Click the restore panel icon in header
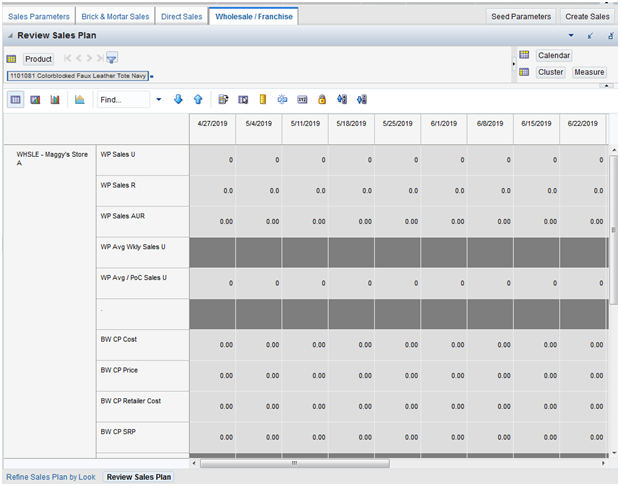The image size is (620, 486). tap(590, 36)
